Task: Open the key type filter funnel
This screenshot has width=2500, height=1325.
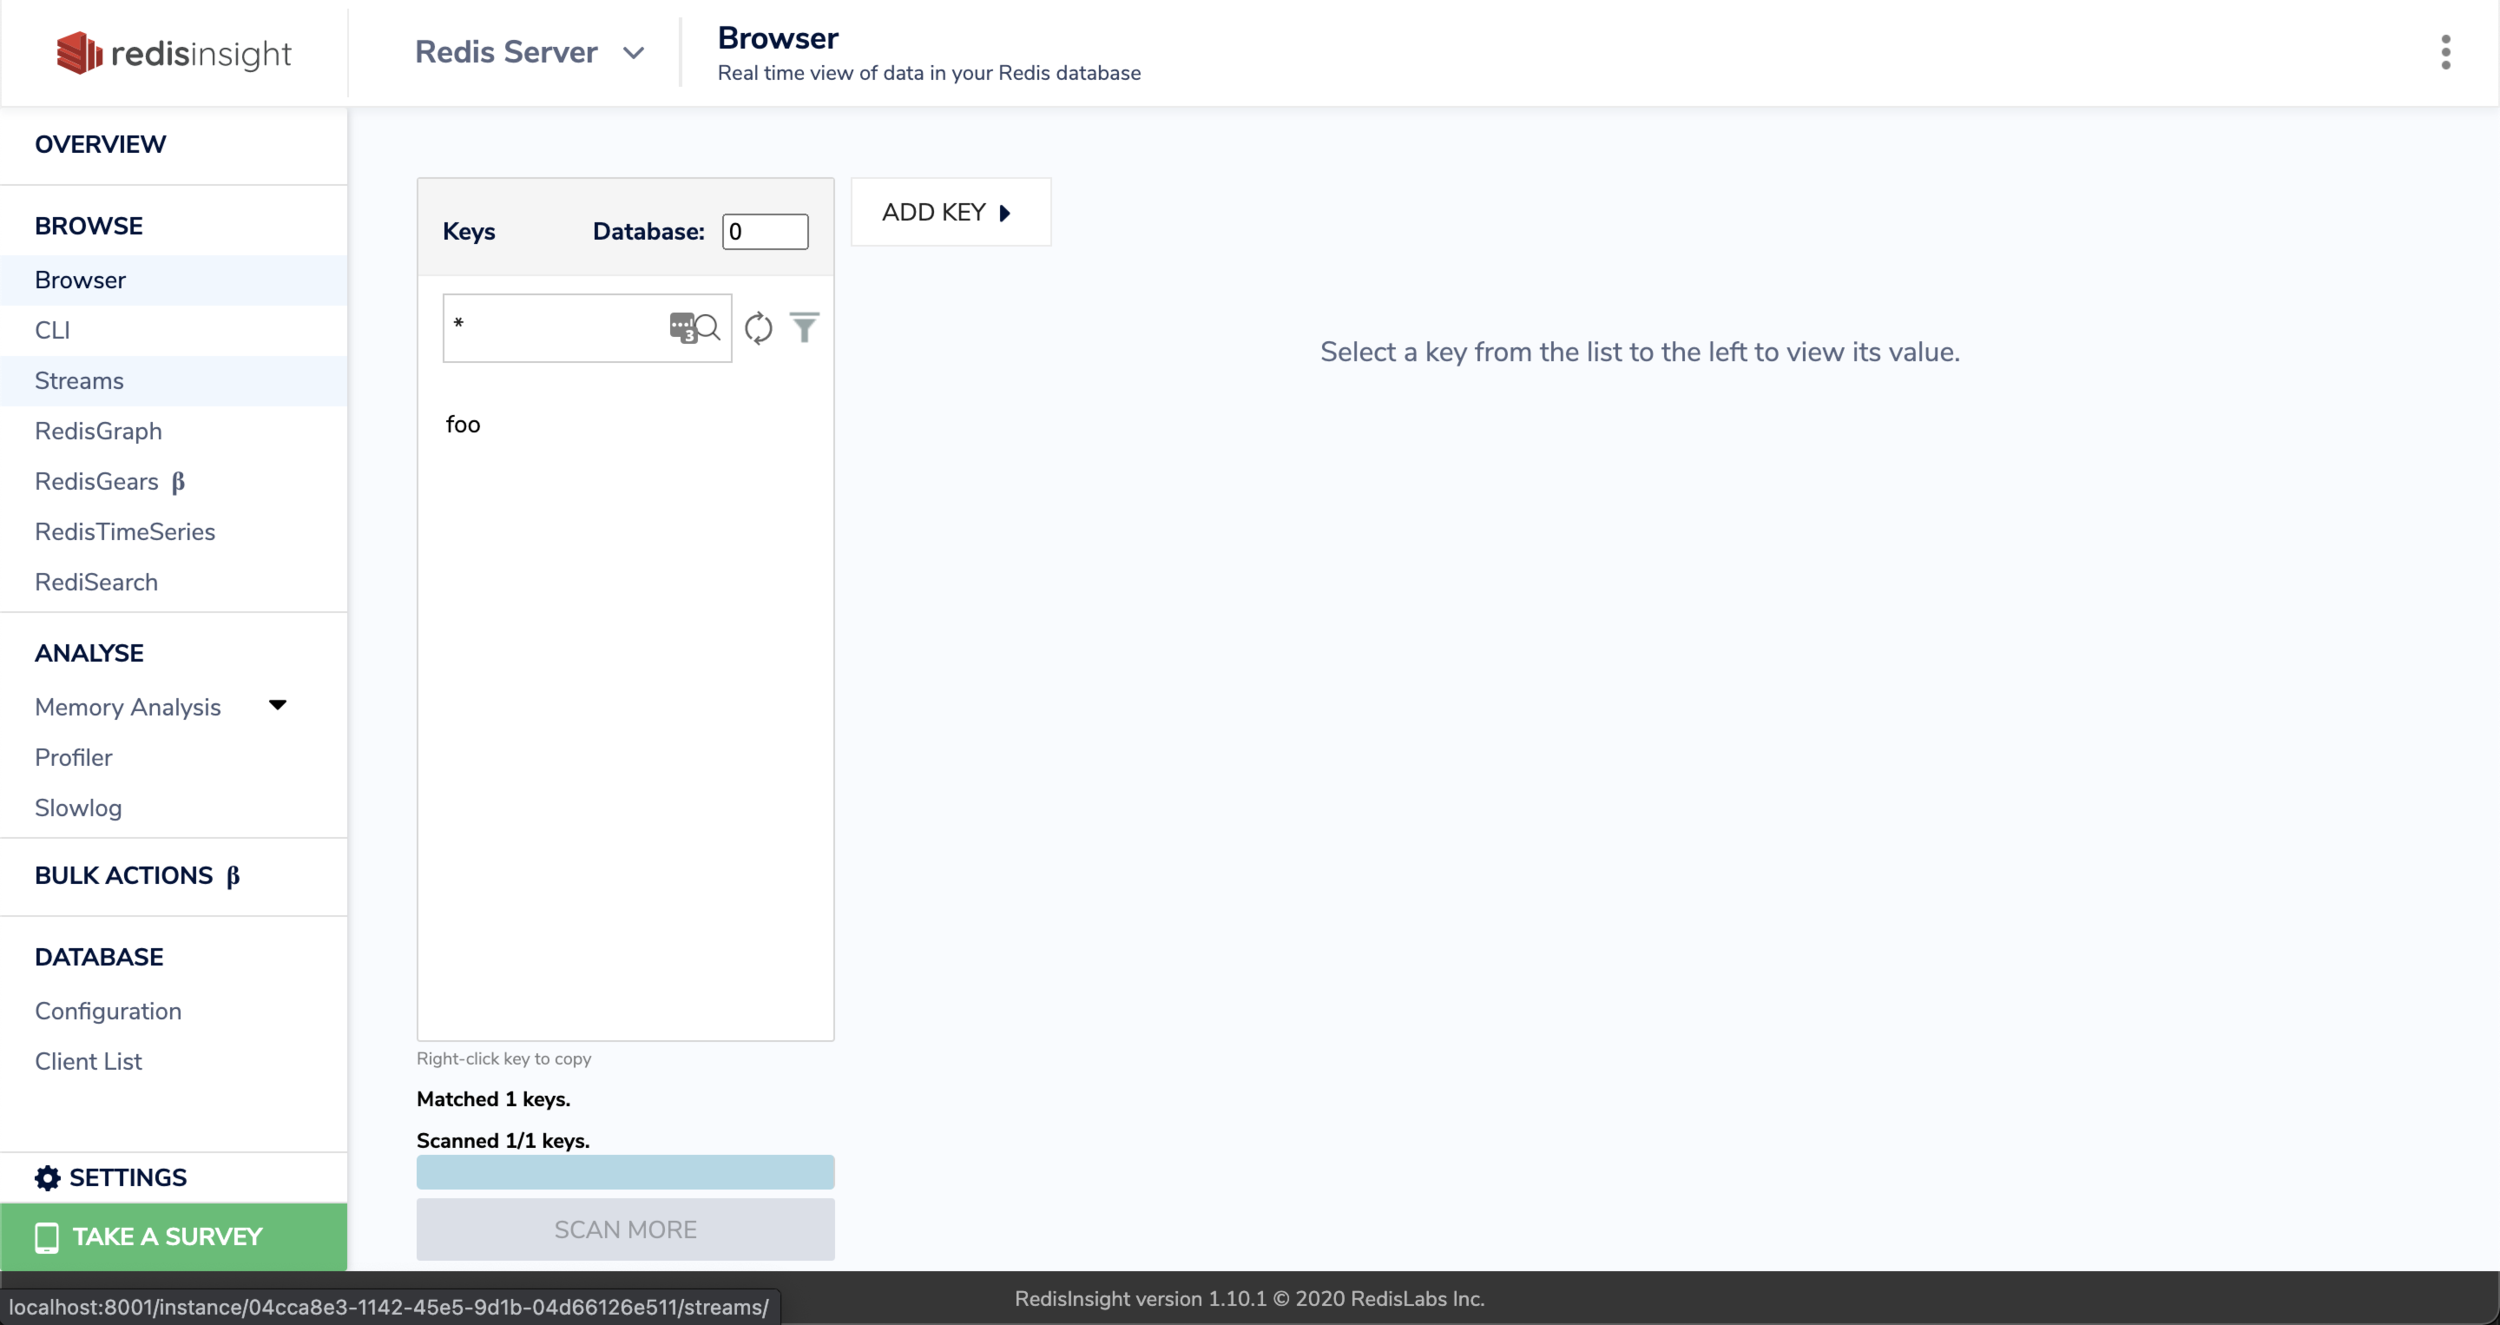Action: click(804, 328)
